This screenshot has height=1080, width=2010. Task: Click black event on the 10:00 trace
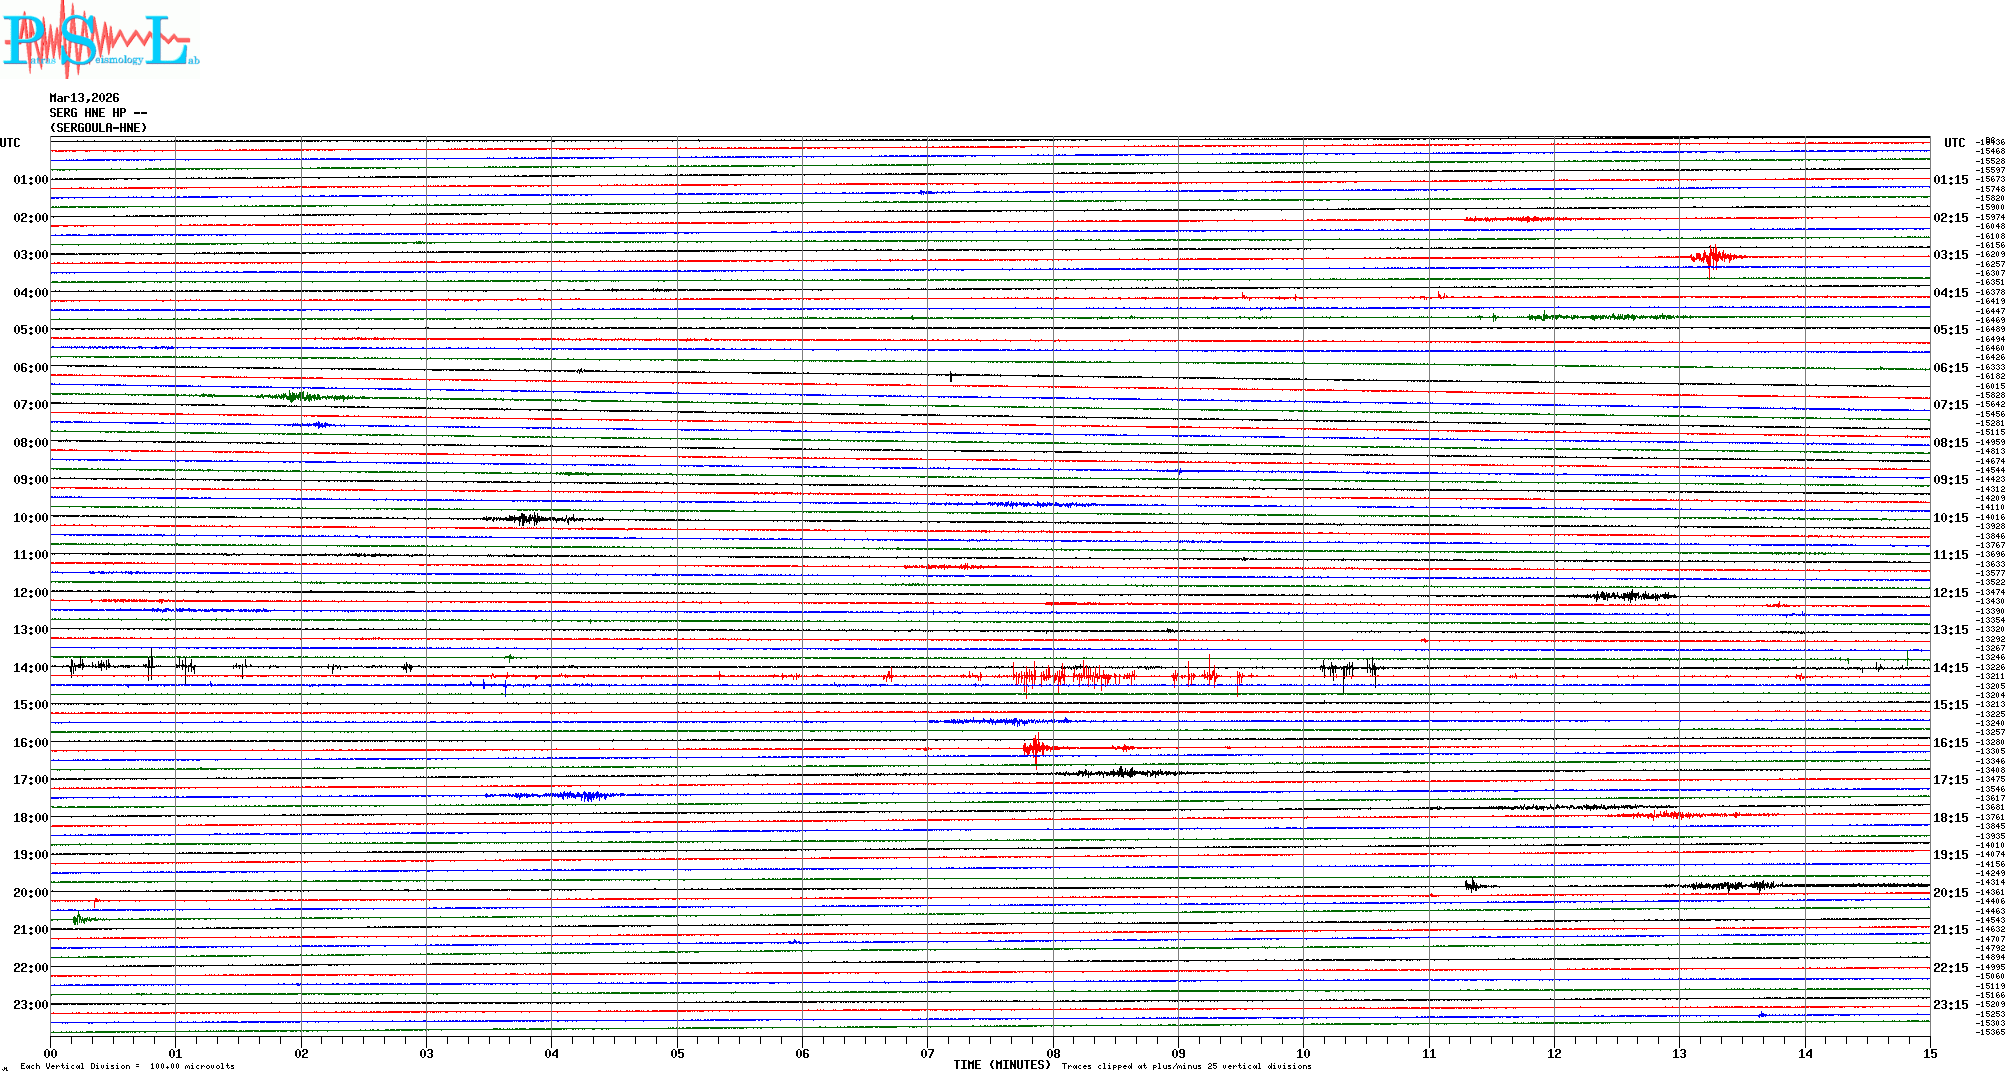[x=528, y=518]
